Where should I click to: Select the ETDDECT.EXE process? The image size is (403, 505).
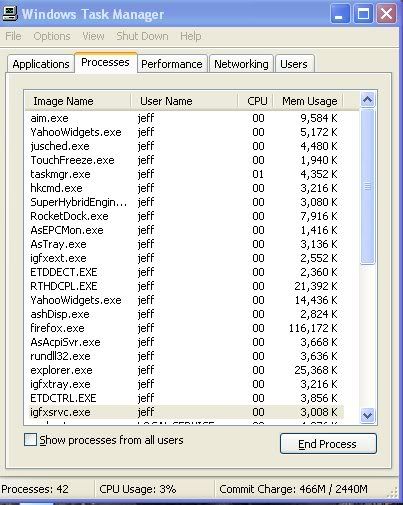[185, 272]
